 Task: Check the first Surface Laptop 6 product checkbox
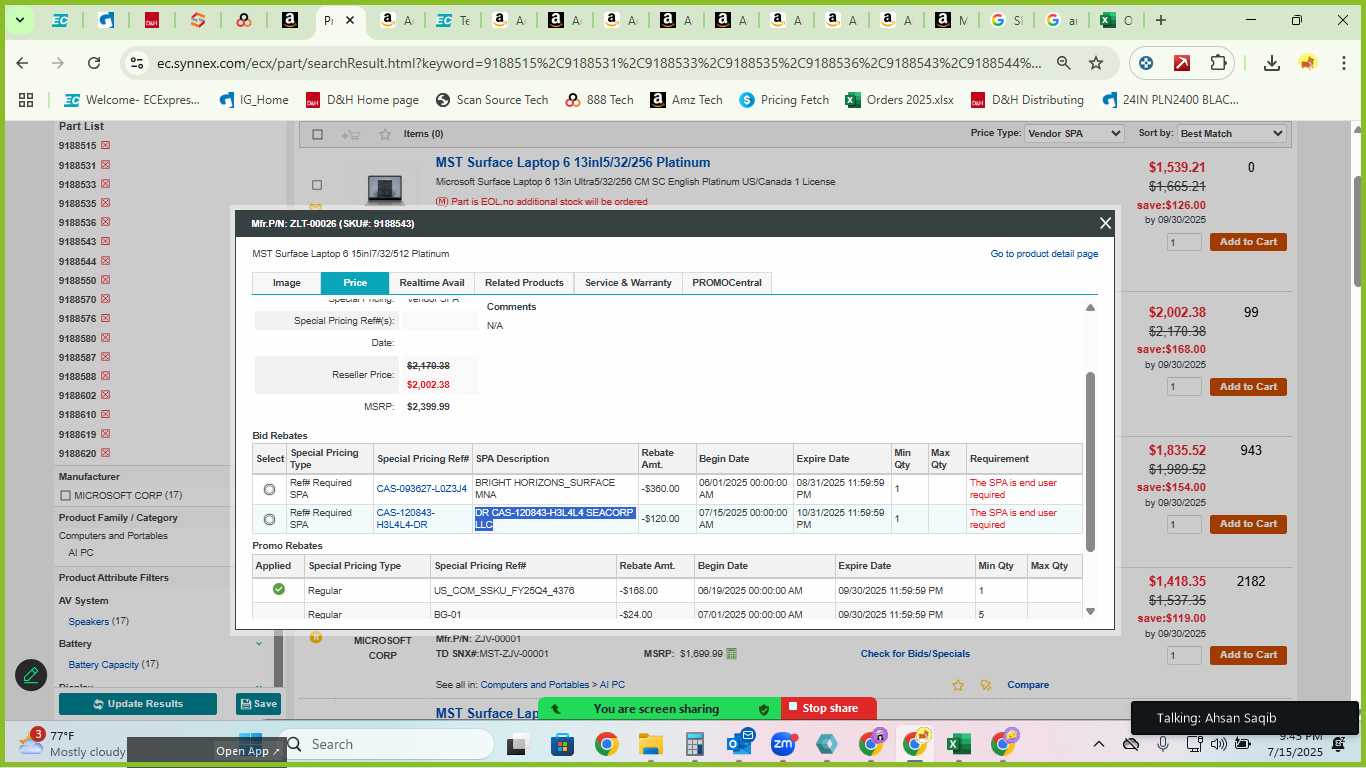point(317,185)
